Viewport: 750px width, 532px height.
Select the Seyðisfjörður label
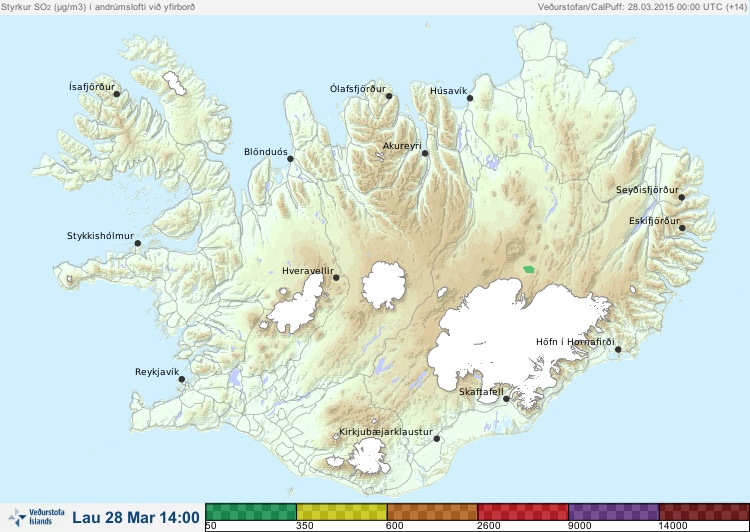click(x=647, y=190)
